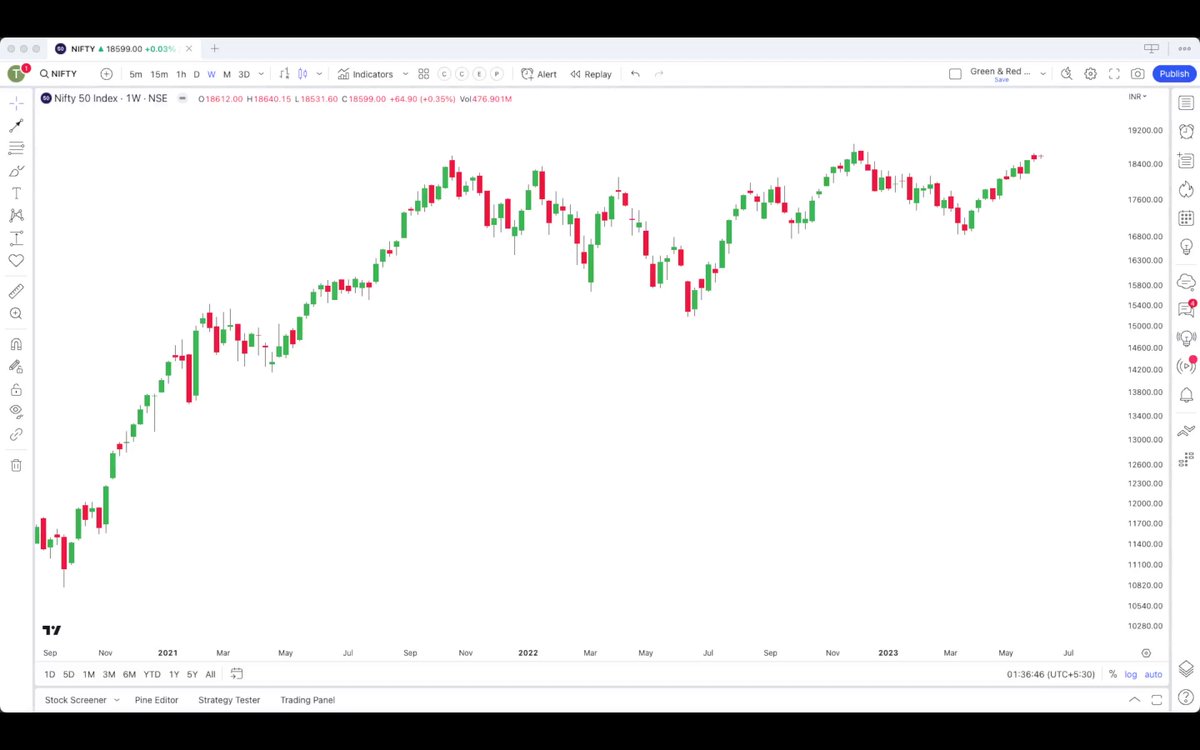1200x750 pixels.
Task: Collapse the legend with minus toggle
Action: point(182,98)
